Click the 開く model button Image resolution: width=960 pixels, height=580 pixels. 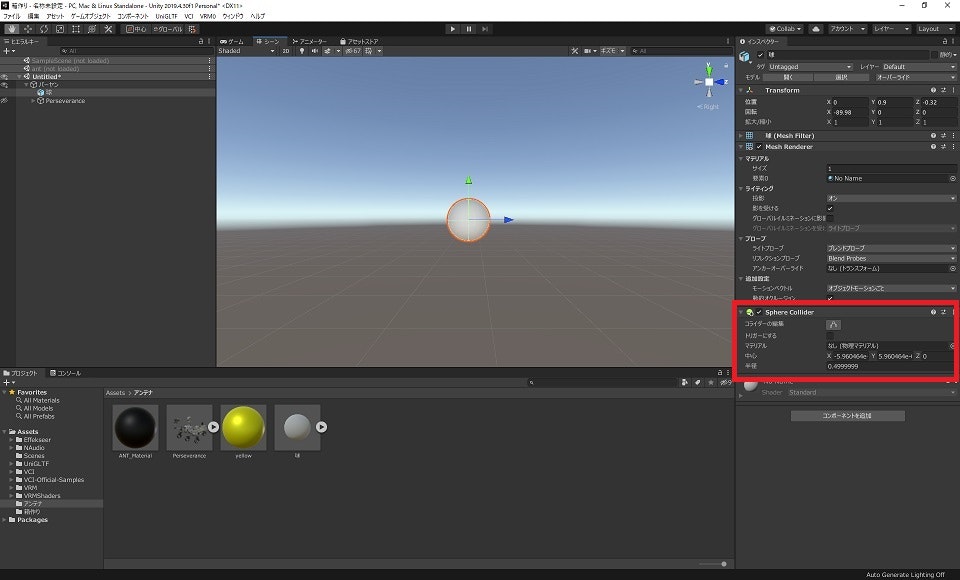787,77
